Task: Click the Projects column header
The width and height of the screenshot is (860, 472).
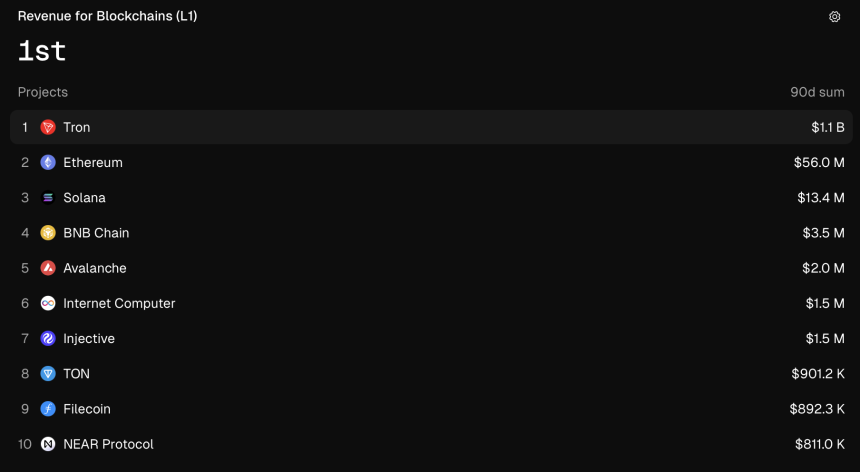Action: pos(43,92)
